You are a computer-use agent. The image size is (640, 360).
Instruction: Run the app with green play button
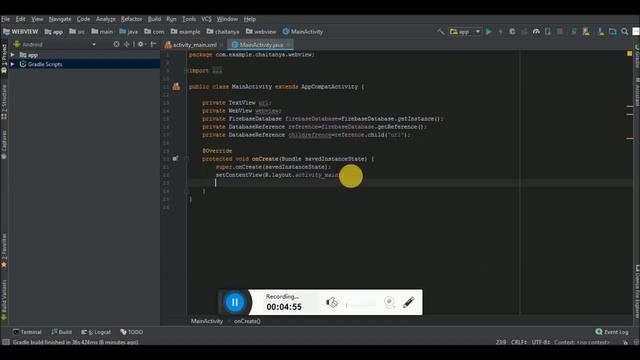click(489, 31)
